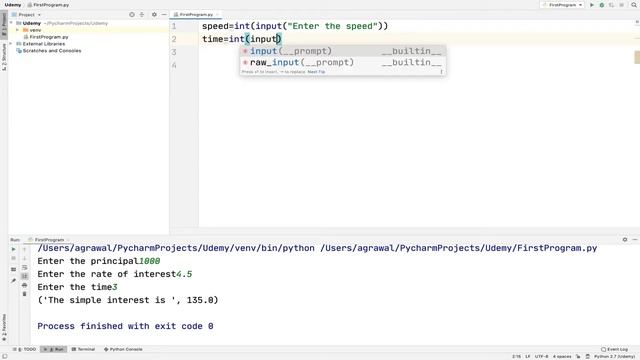Click the yellow warning stripe on editor scrollbar
Viewport: 640px width, 360px height.
tap(637, 57)
